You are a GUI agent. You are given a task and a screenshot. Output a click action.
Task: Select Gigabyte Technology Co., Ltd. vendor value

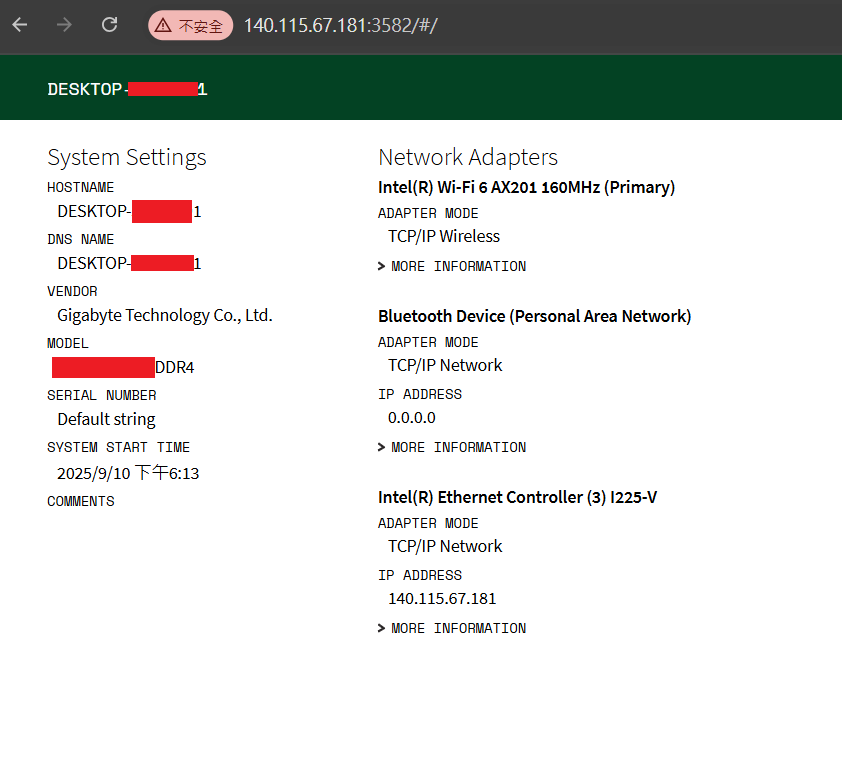point(165,315)
